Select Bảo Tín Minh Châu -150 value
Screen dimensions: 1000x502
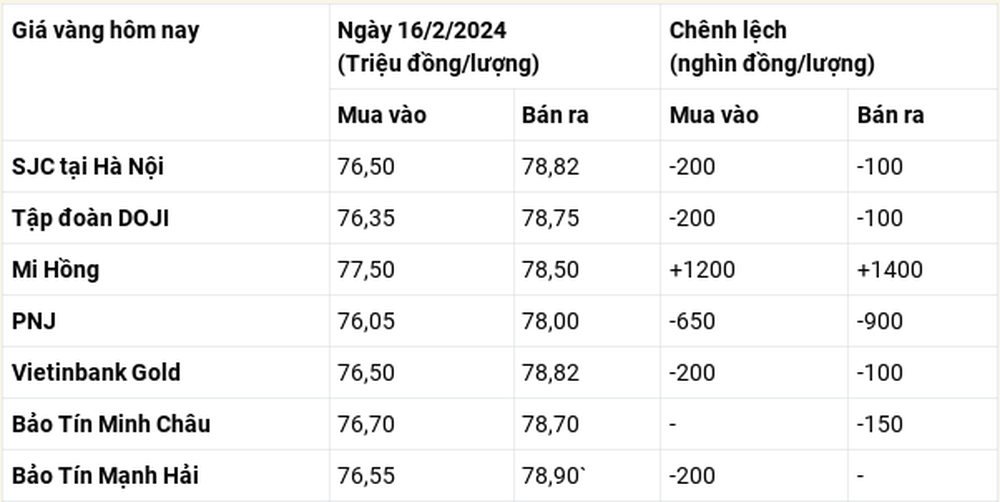point(880,424)
